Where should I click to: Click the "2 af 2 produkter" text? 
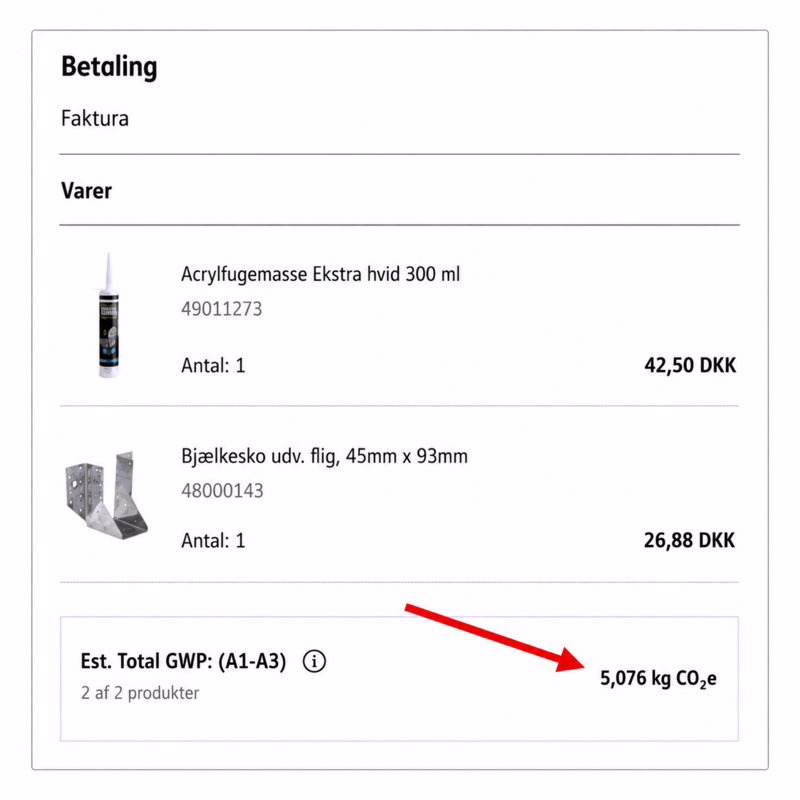[x=140, y=693]
